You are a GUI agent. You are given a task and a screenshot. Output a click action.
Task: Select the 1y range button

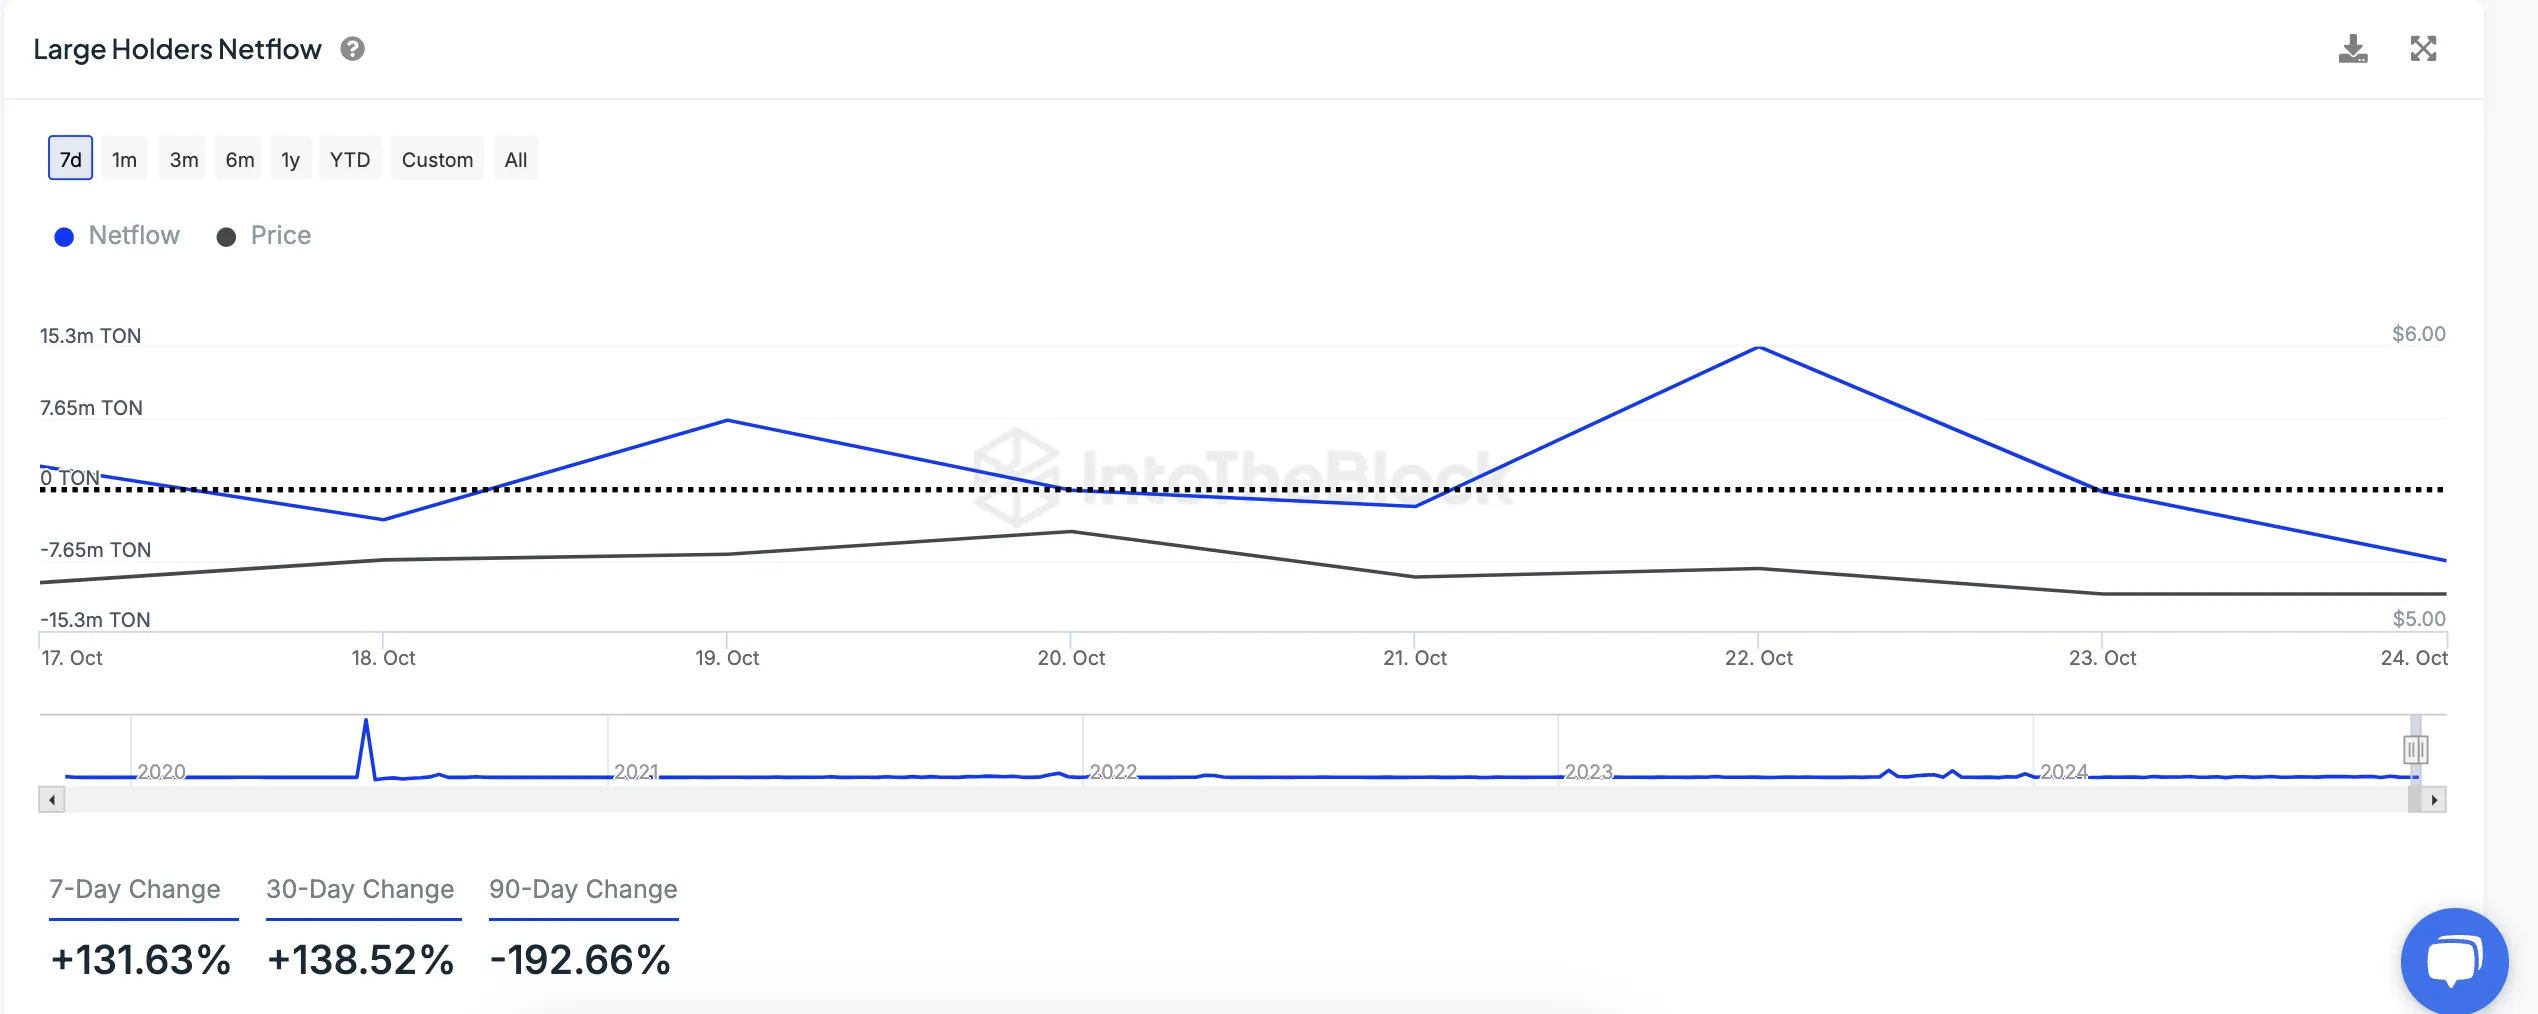pyautogui.click(x=290, y=159)
